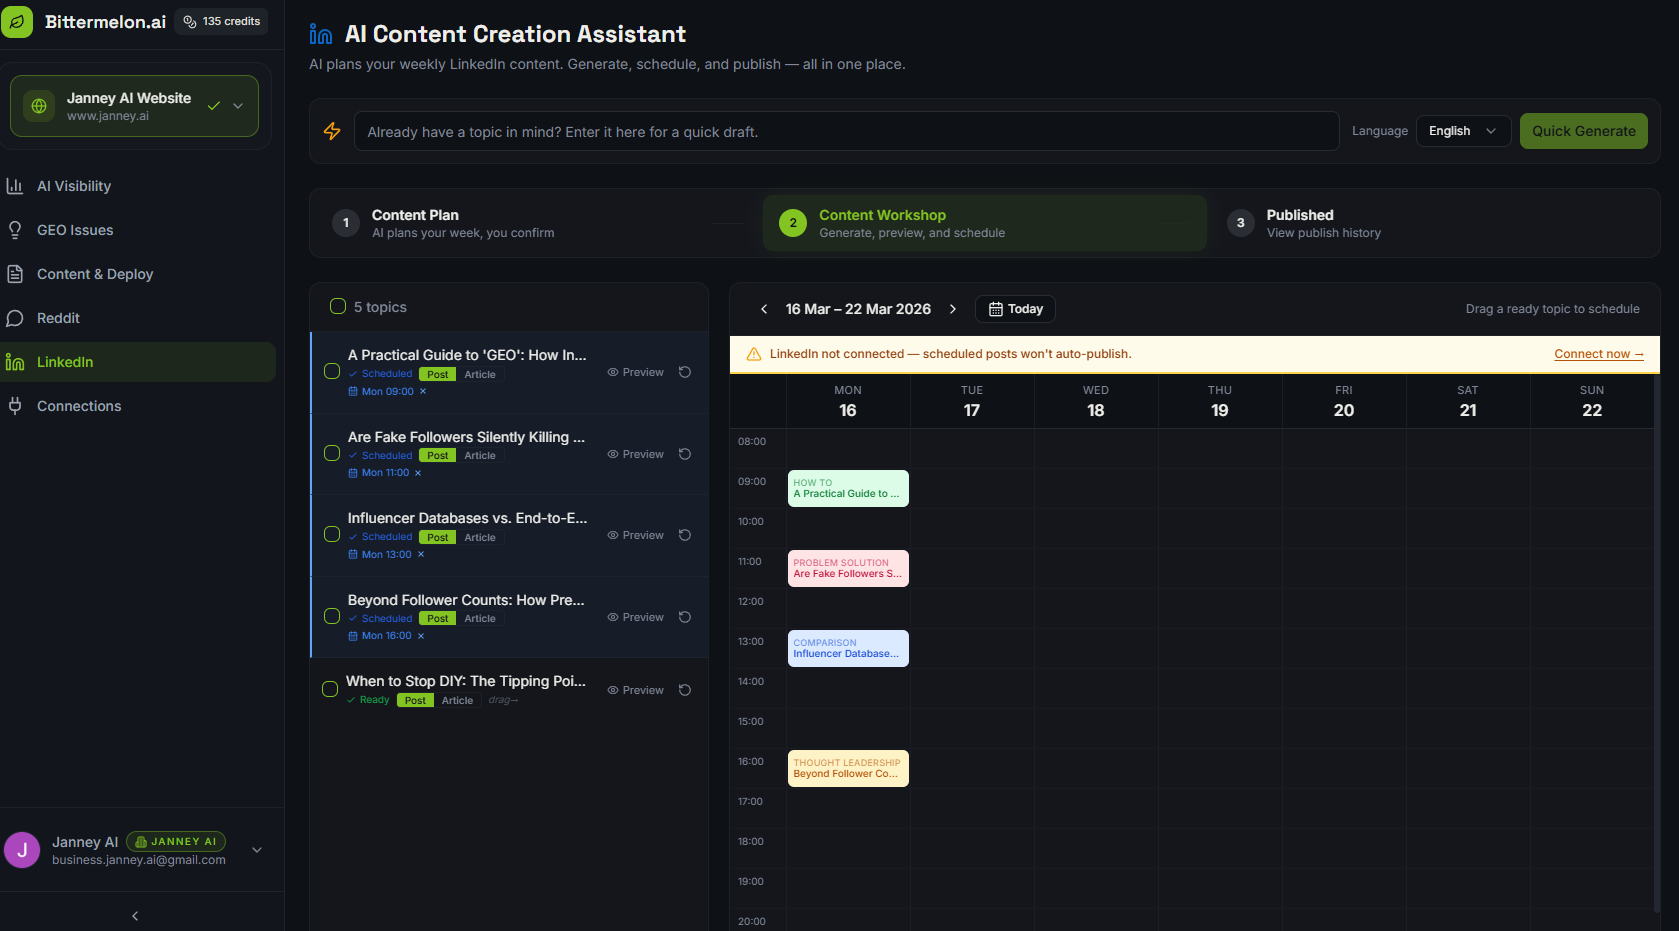Remove the Mon 09:00 schedule with the x icon
Screen dimensions: 1679x931
(423, 392)
